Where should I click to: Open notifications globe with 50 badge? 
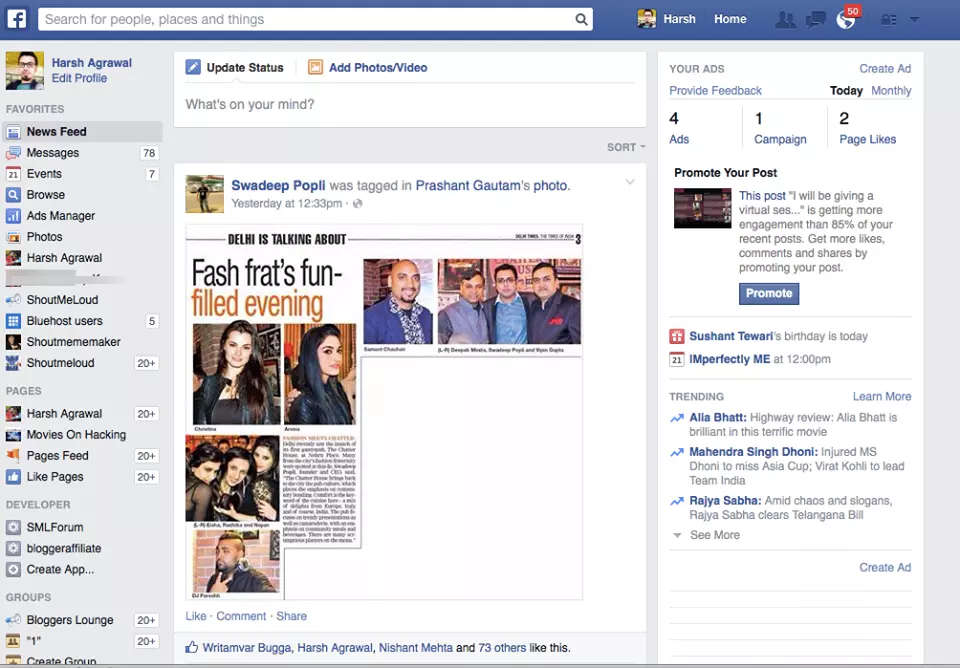[x=846, y=20]
